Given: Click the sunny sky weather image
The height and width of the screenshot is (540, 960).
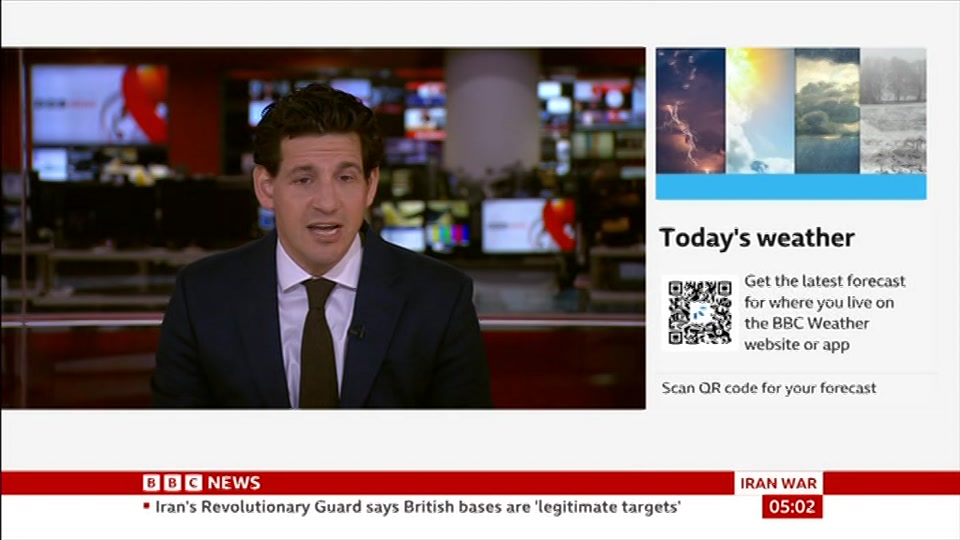Looking at the screenshot, I should [760, 111].
